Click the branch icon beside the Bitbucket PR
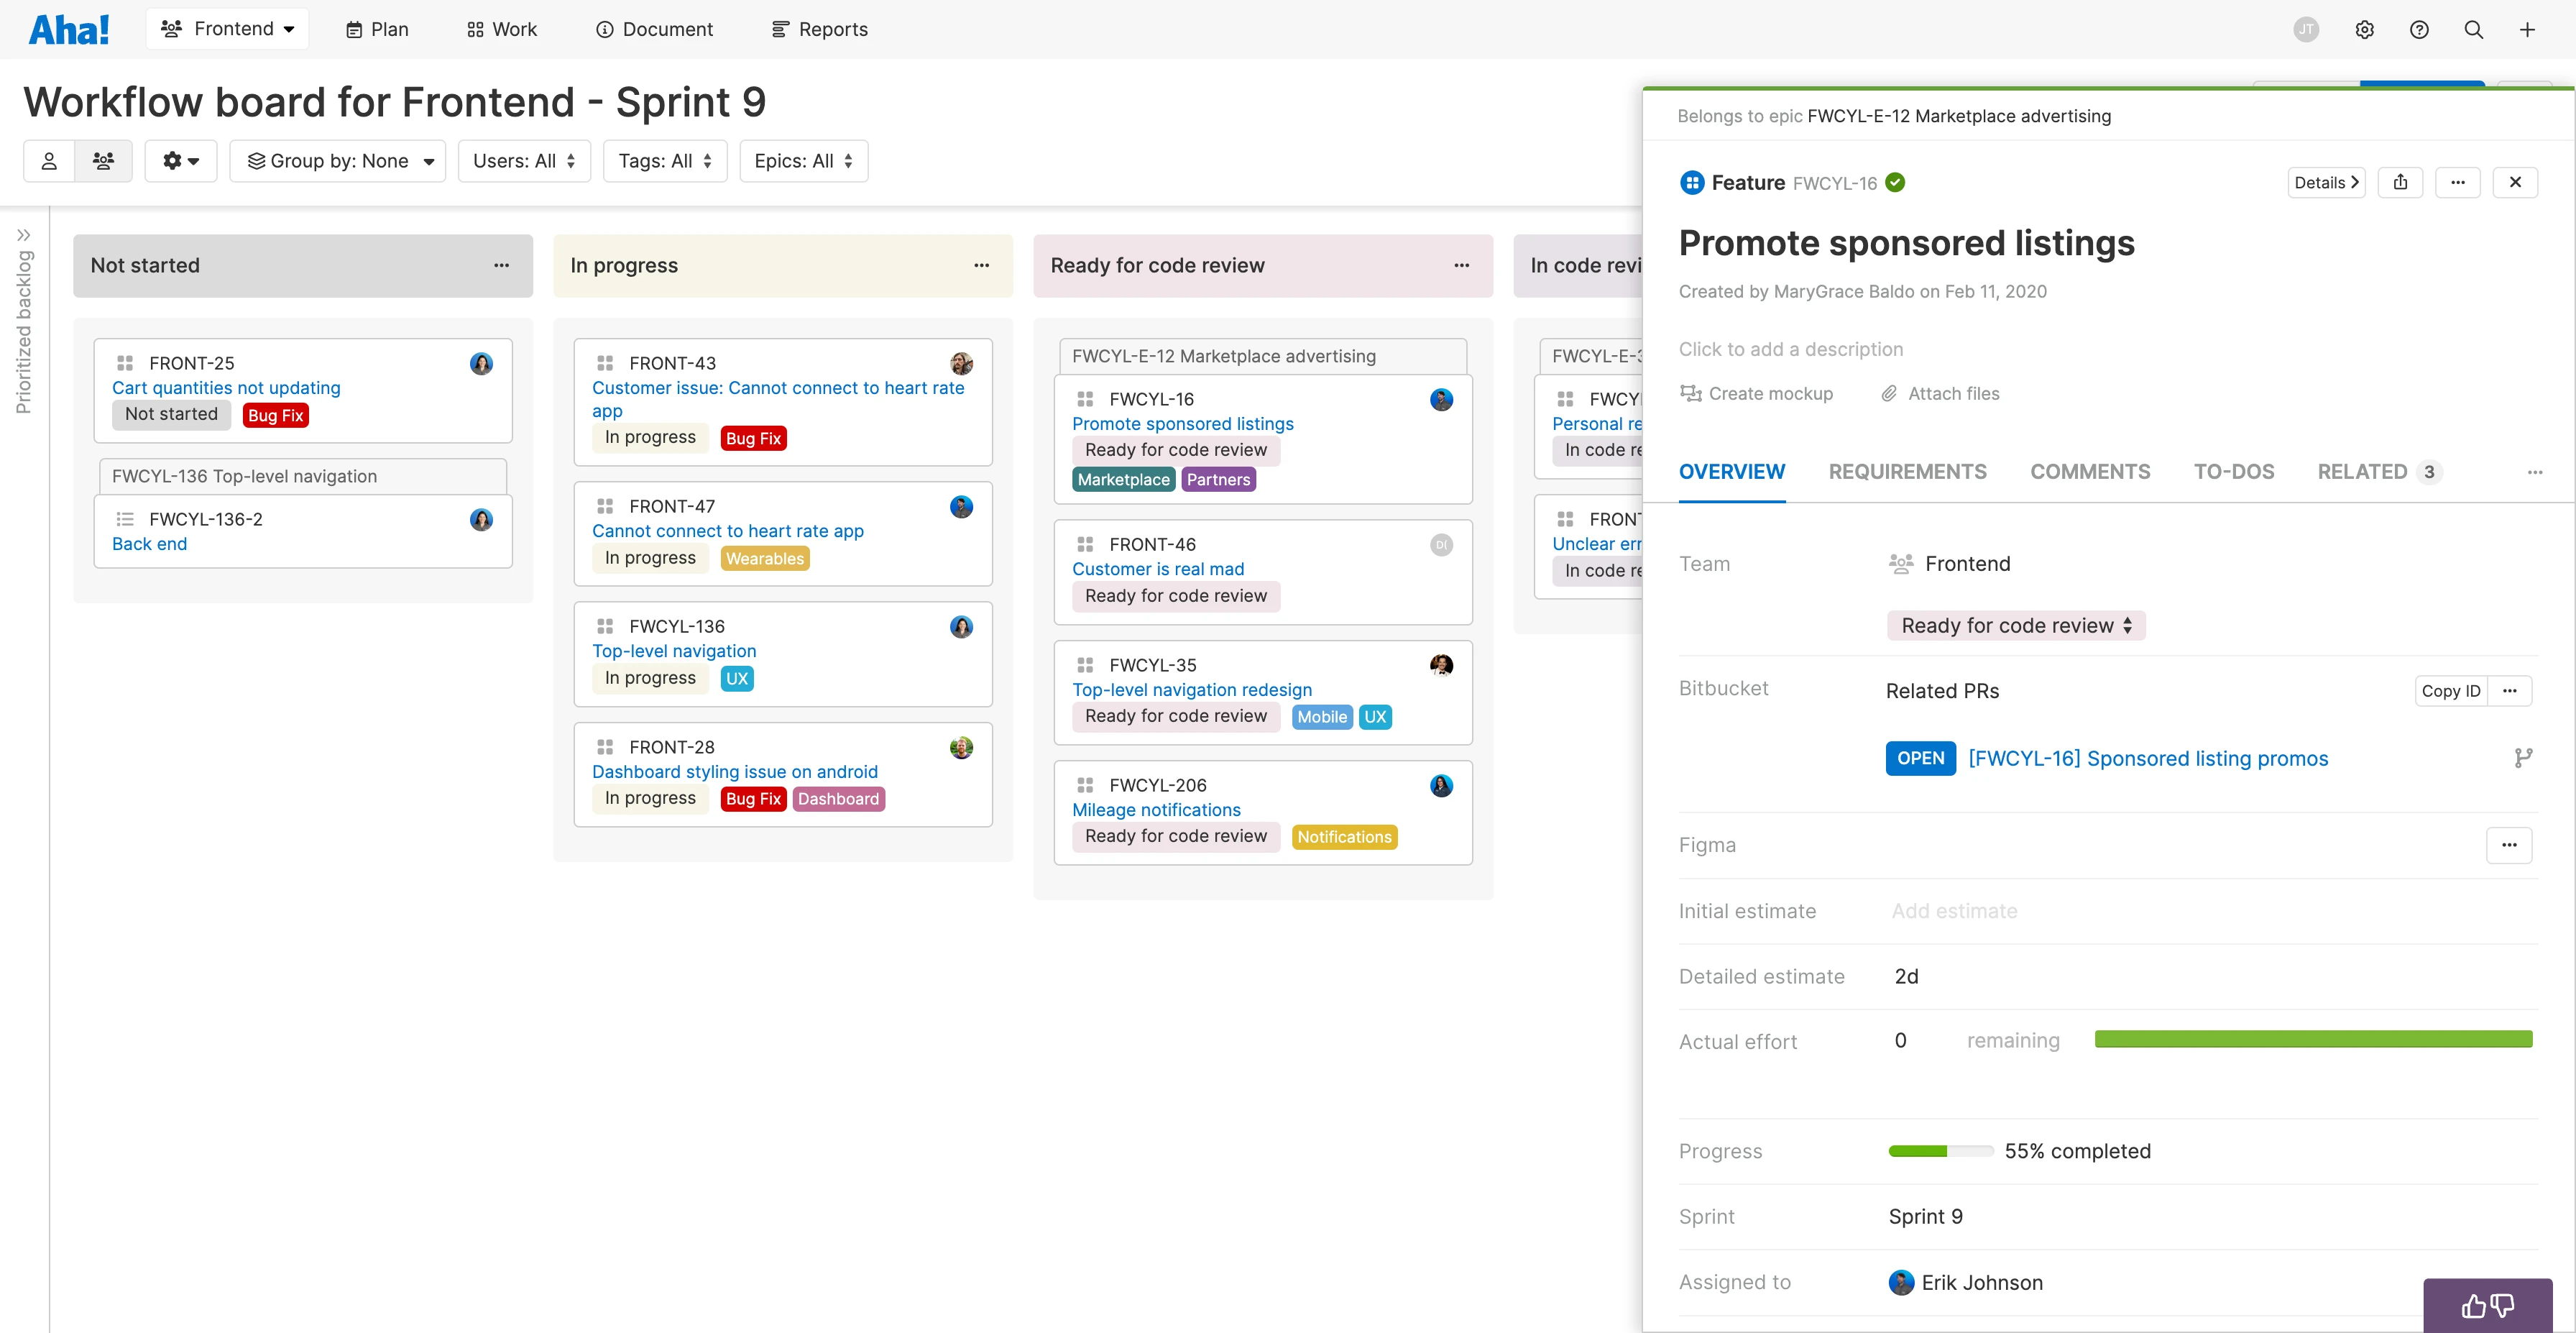The width and height of the screenshot is (2576, 1333). [2524, 757]
